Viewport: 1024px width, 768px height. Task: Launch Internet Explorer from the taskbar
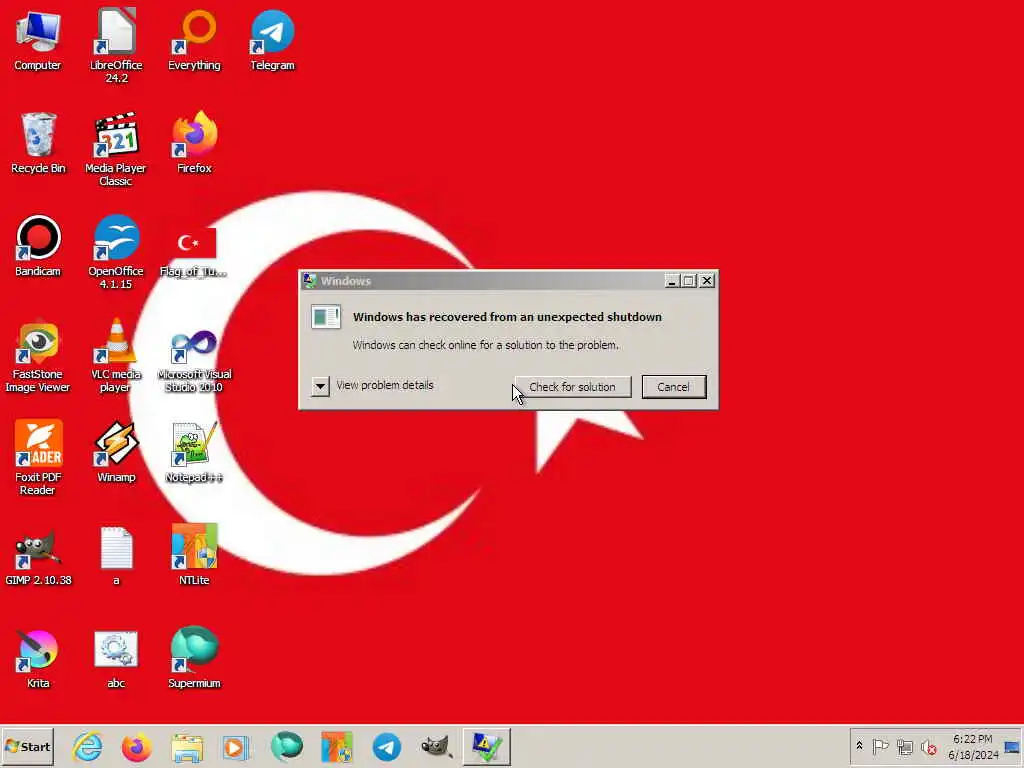click(x=88, y=747)
